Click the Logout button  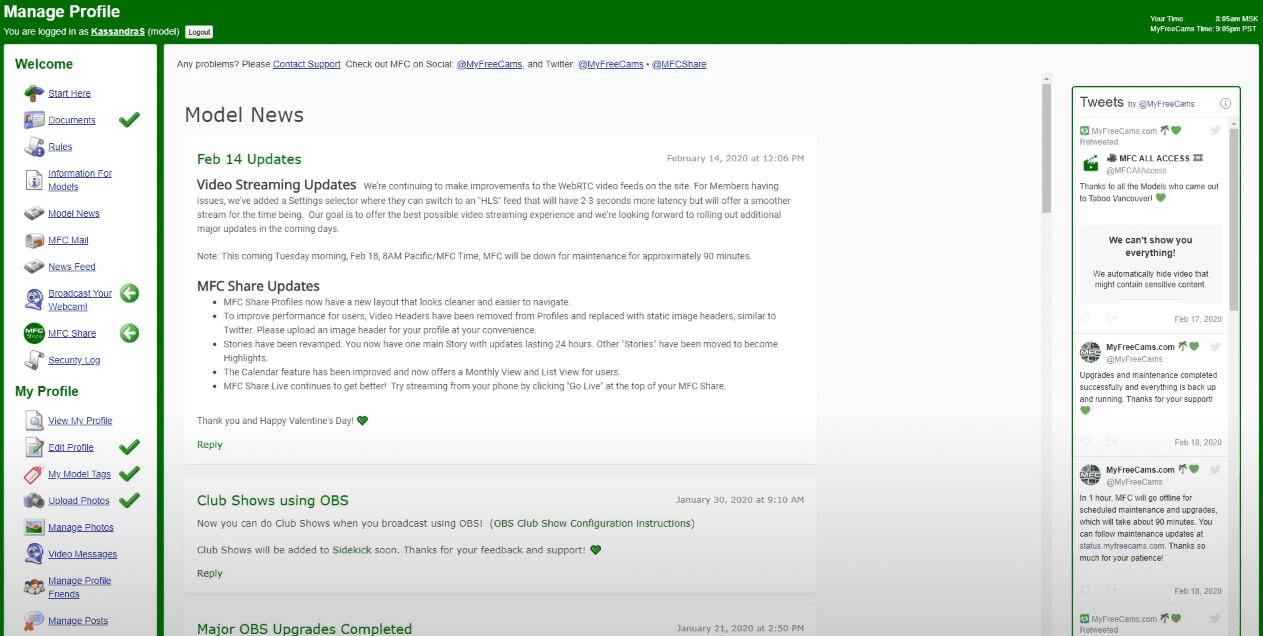click(199, 31)
